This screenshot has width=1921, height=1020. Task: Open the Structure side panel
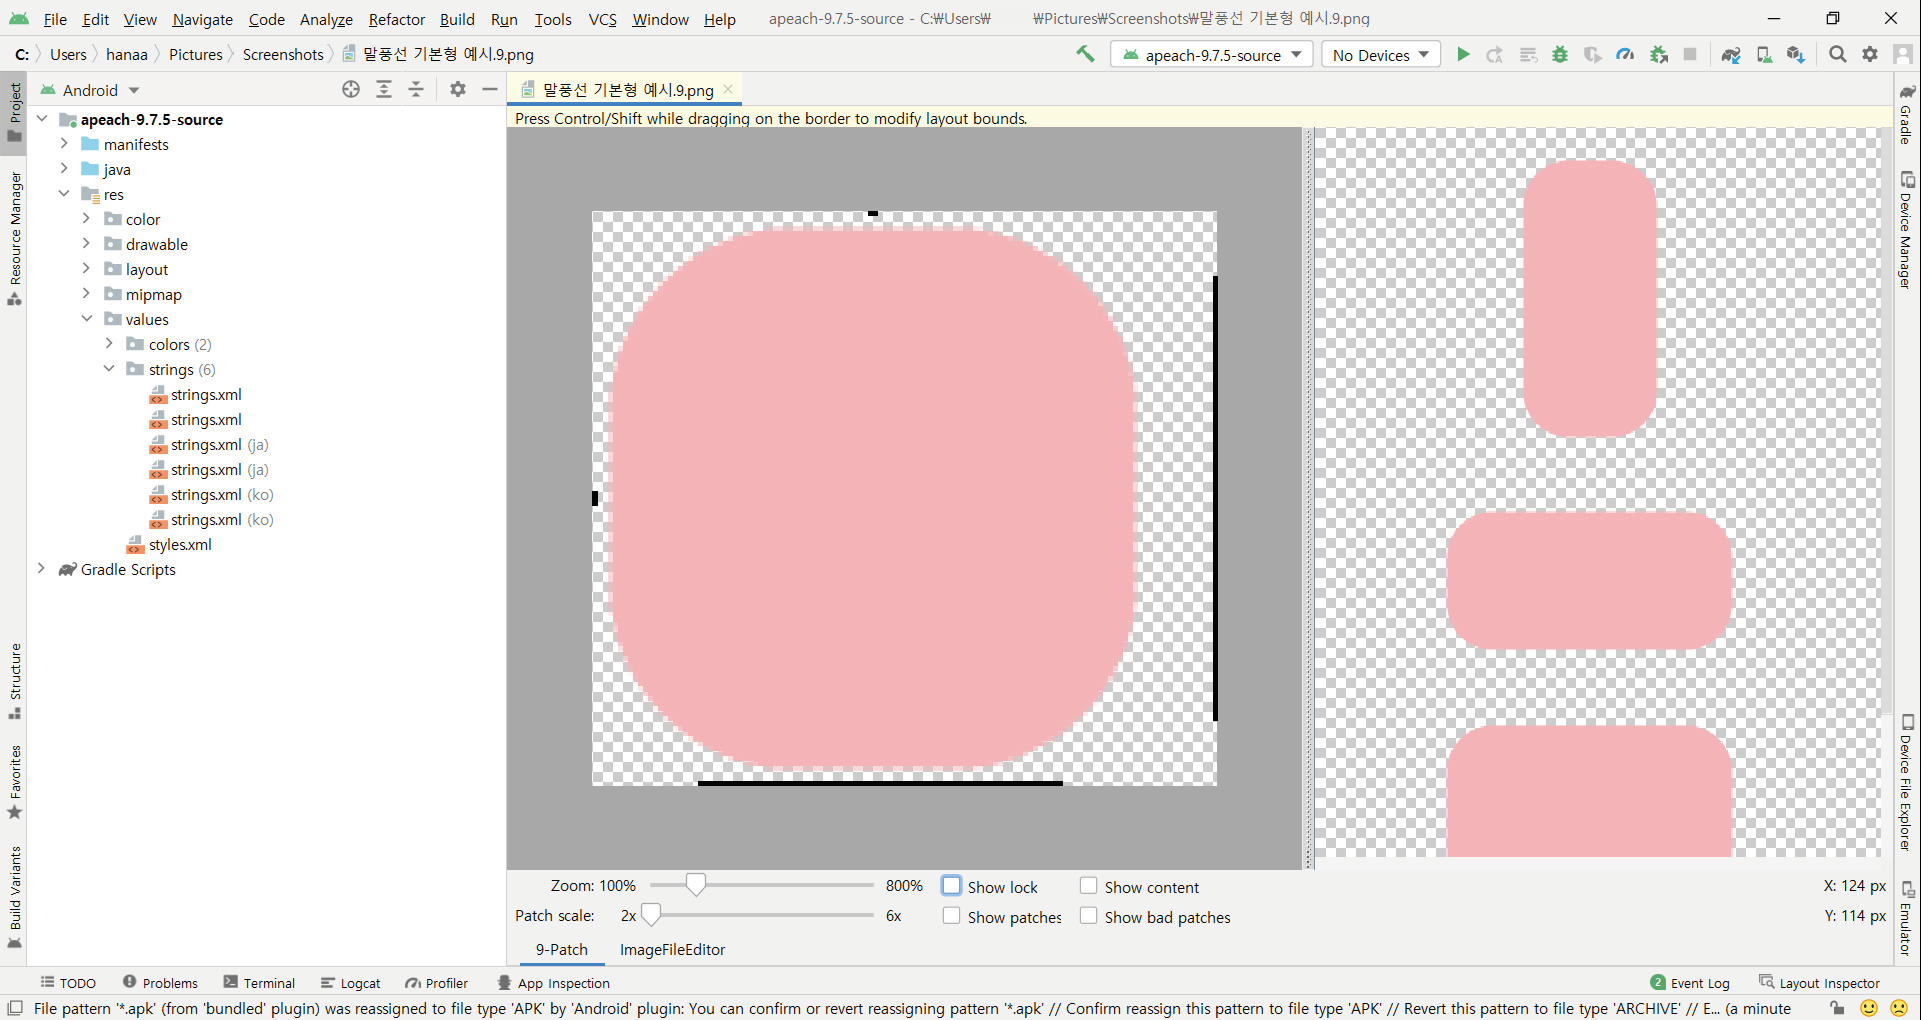(x=14, y=681)
